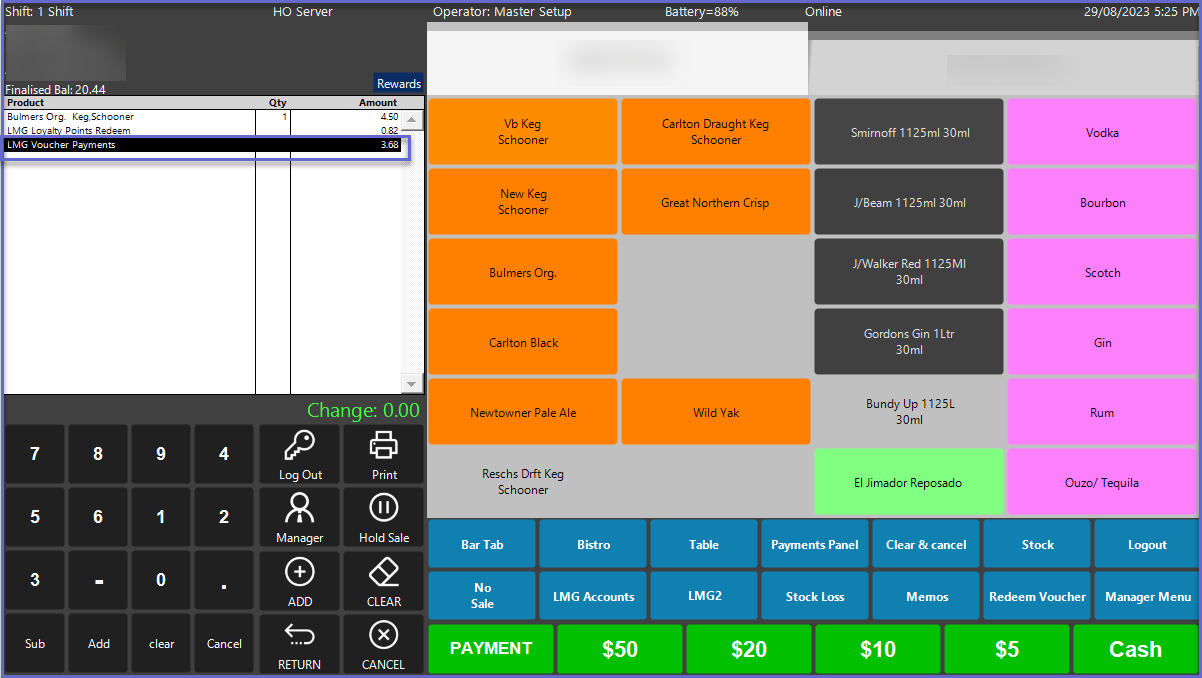Add Carlton Draught Keg Schooner
This screenshot has width=1202, height=678.
(x=716, y=132)
